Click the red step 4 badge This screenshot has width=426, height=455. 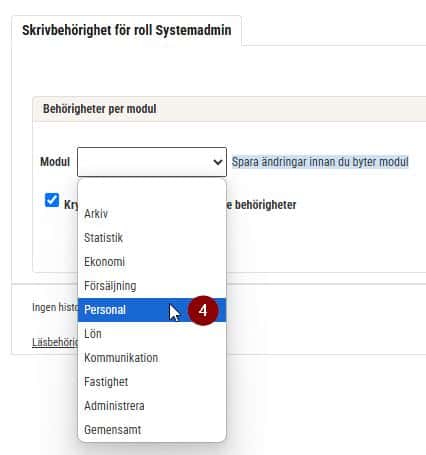[203, 311]
